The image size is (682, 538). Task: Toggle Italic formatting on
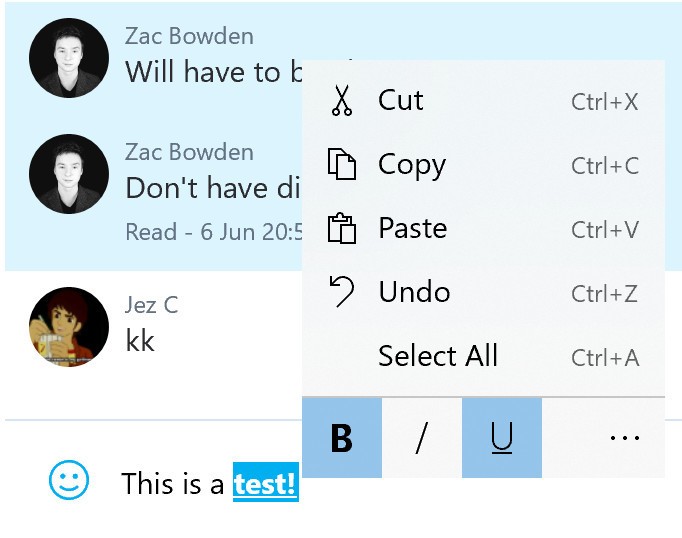click(x=421, y=438)
